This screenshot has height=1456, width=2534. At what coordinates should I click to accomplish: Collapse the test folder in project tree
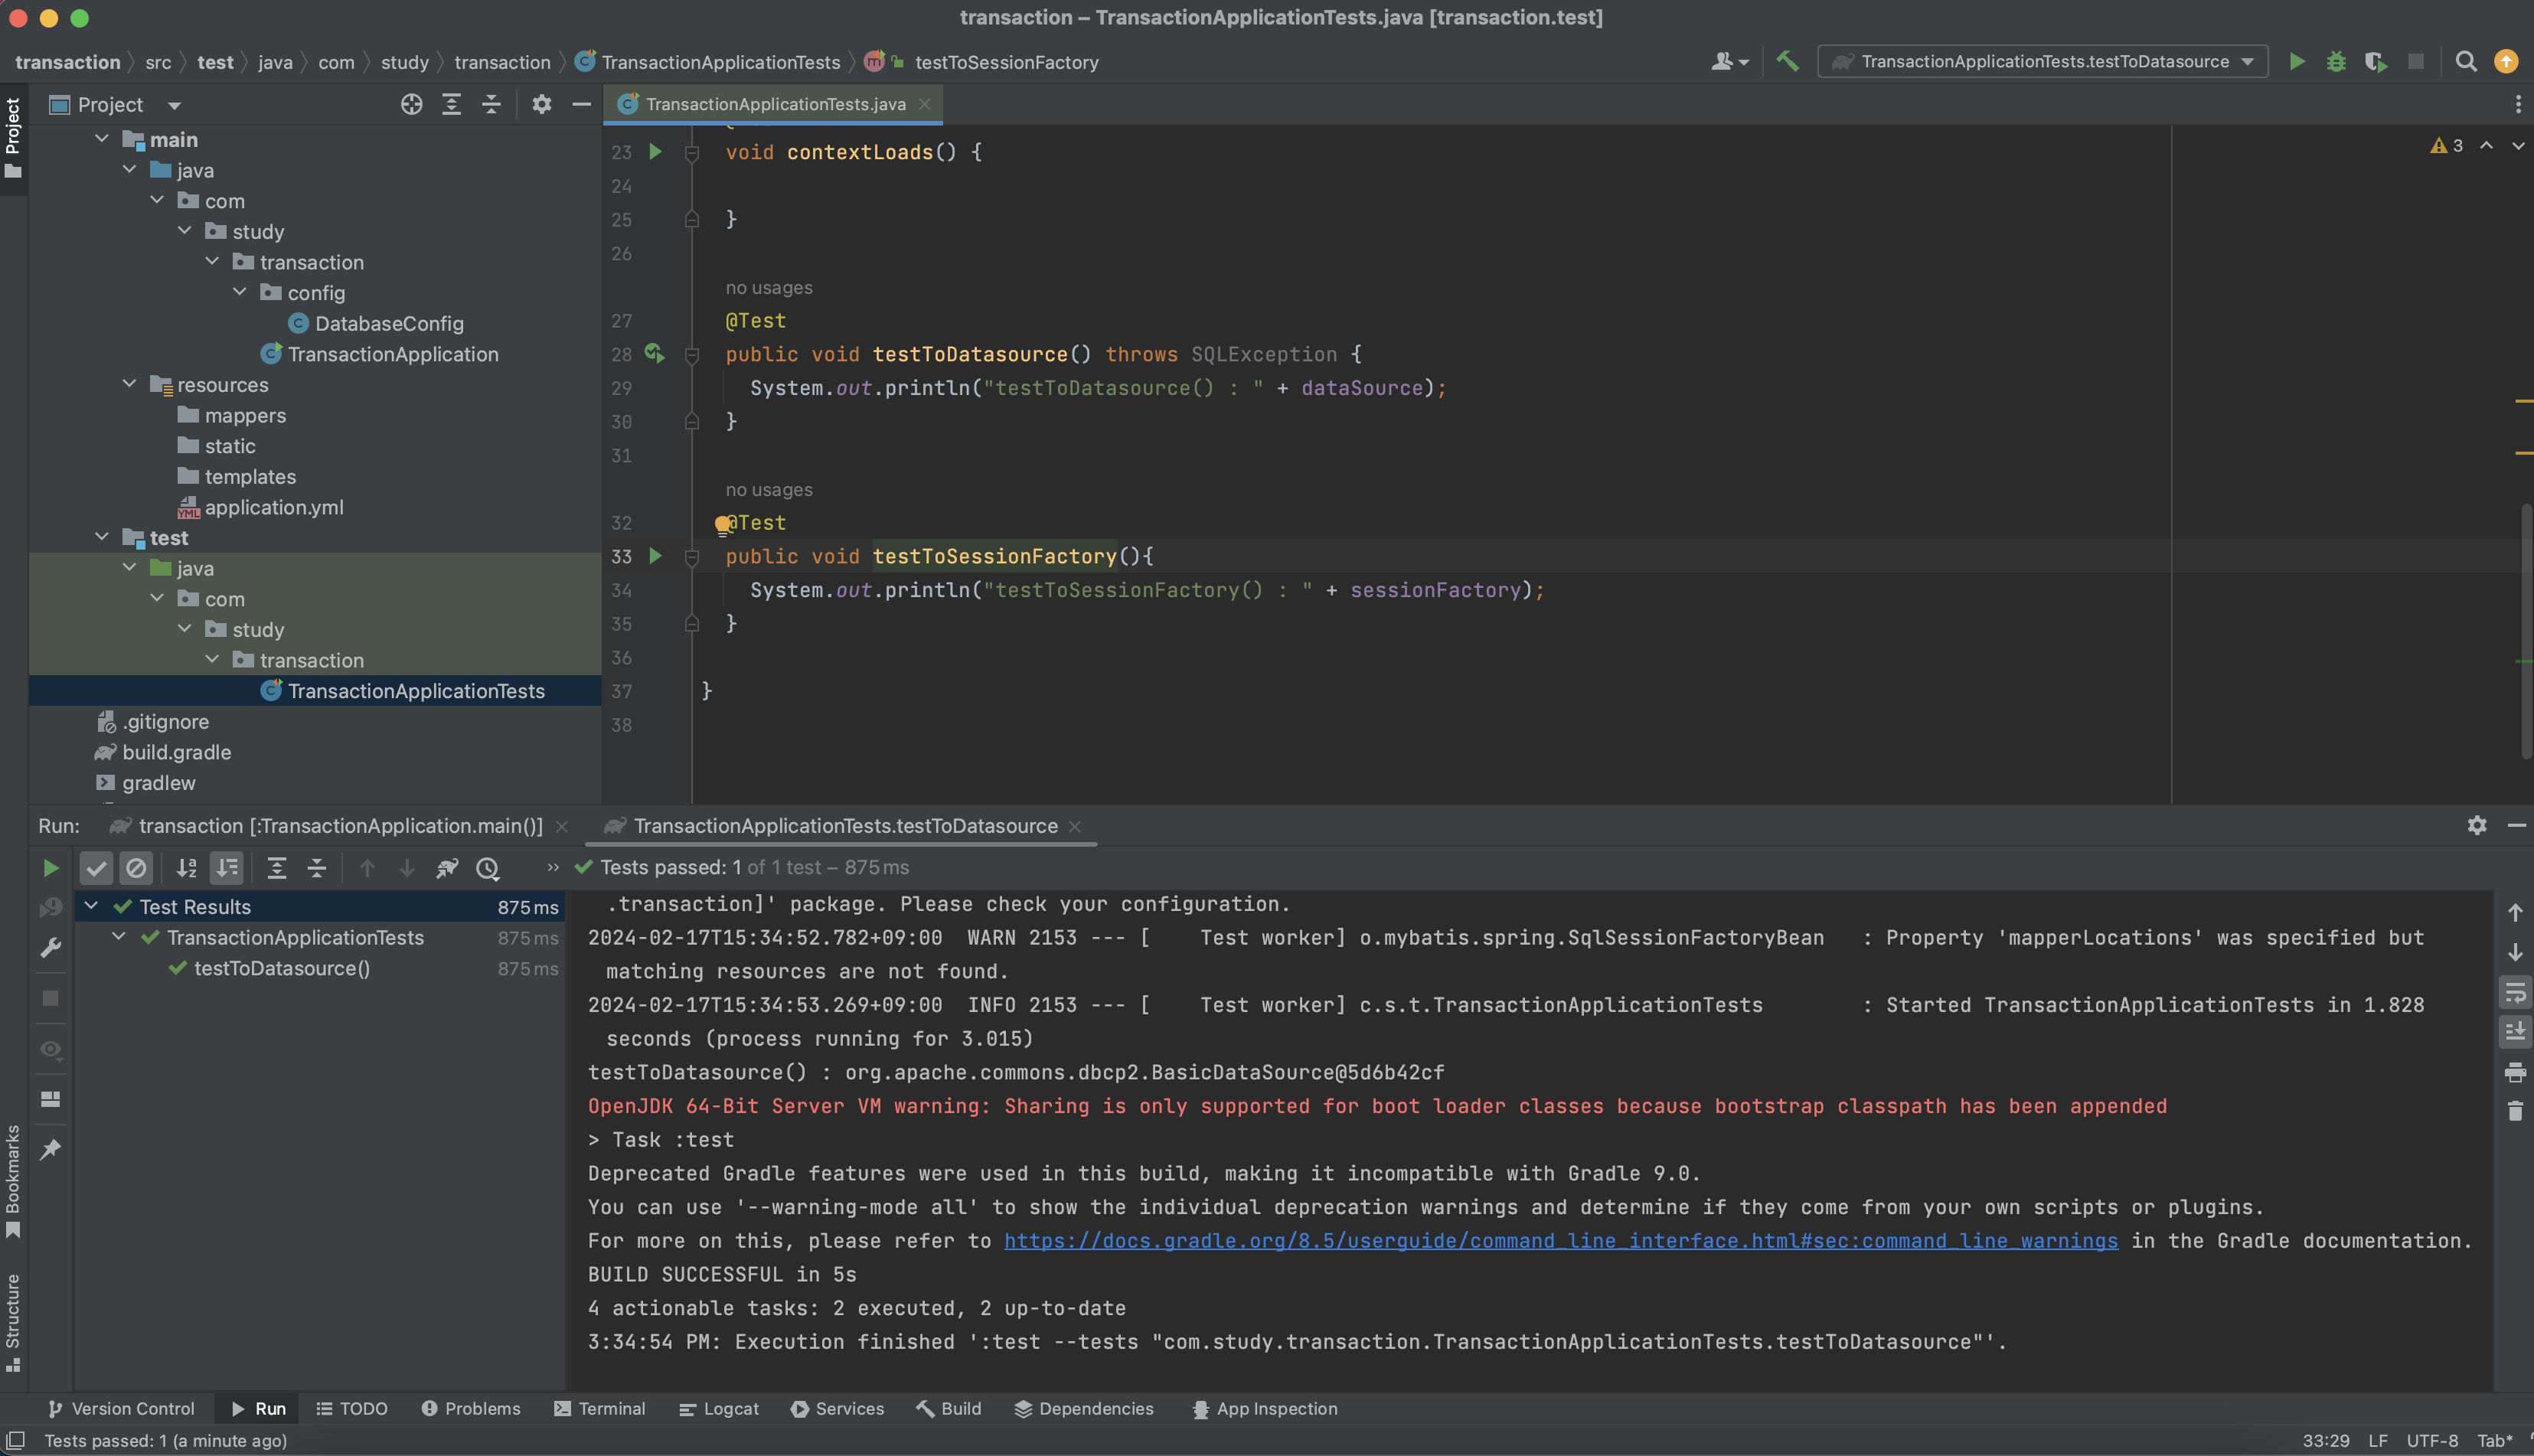(101, 537)
